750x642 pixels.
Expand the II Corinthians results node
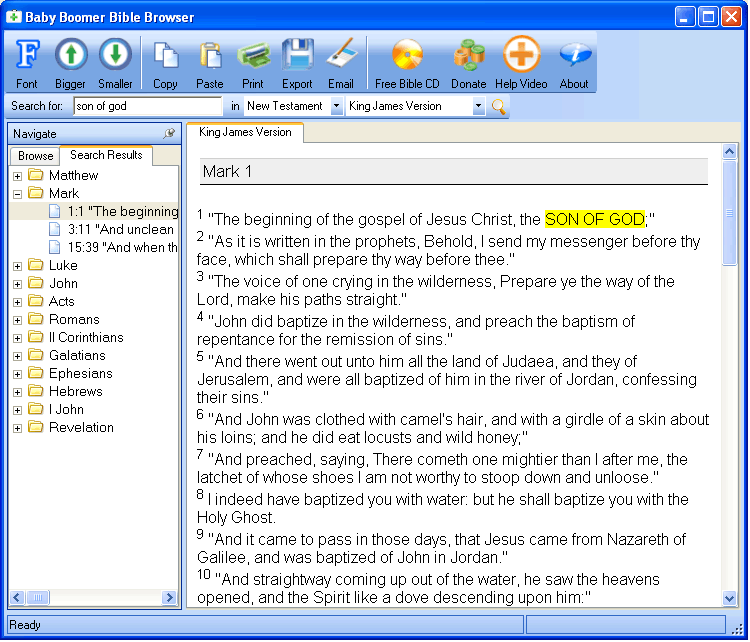[17, 338]
